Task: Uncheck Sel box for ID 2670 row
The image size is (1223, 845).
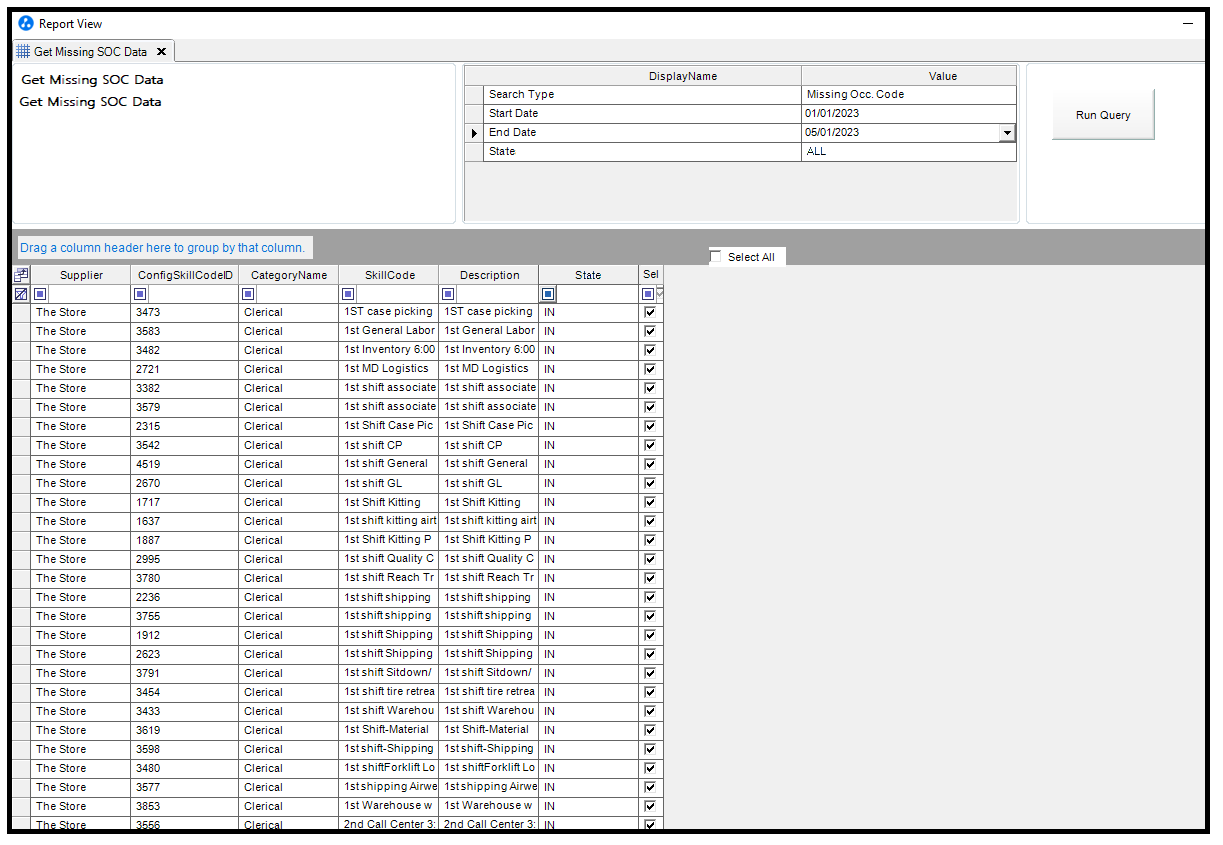Action: (650, 483)
